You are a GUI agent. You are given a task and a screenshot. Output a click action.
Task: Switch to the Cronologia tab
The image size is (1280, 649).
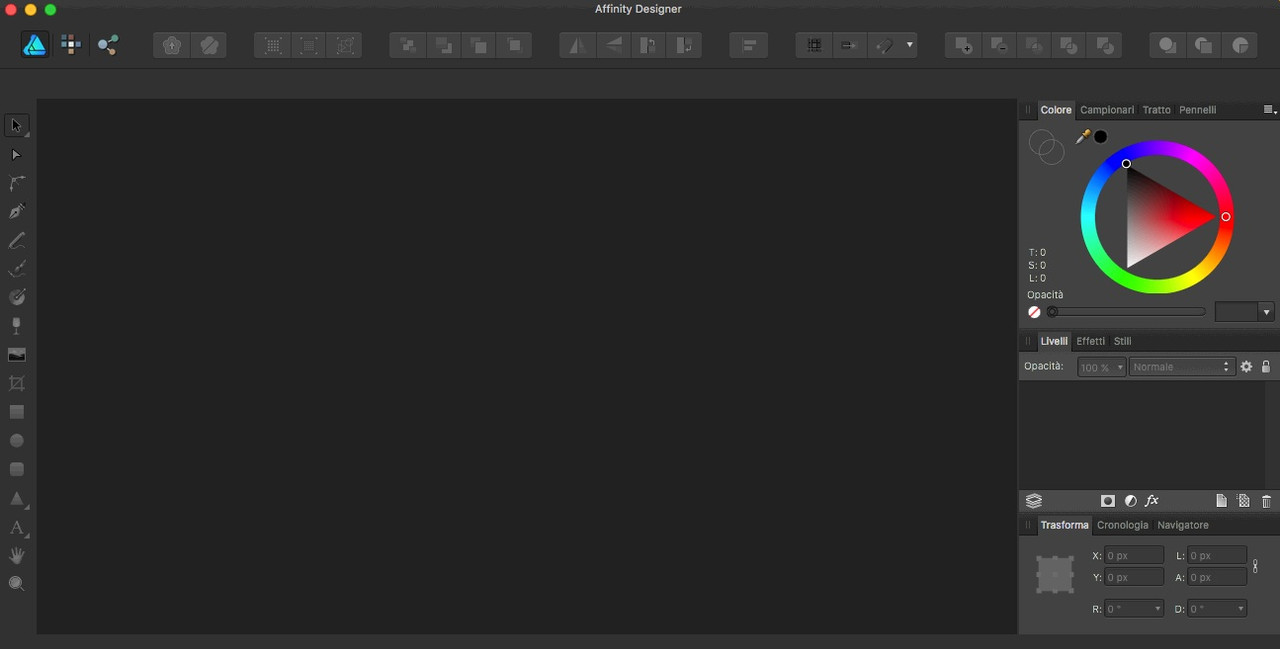click(1123, 525)
